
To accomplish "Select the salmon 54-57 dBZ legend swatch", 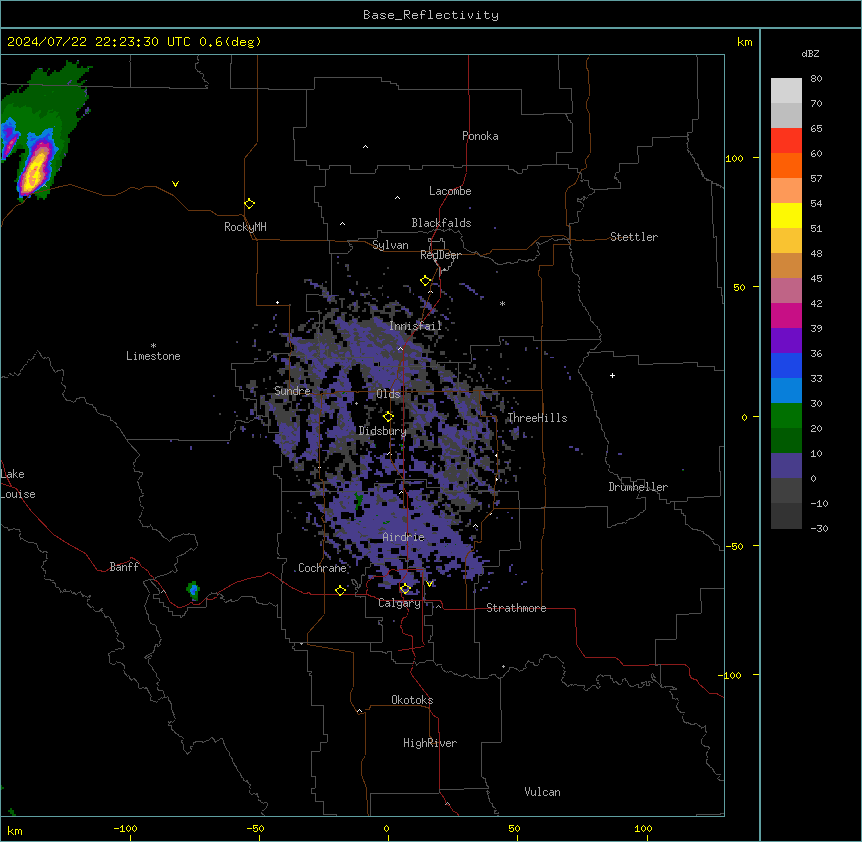I will click(x=786, y=191).
